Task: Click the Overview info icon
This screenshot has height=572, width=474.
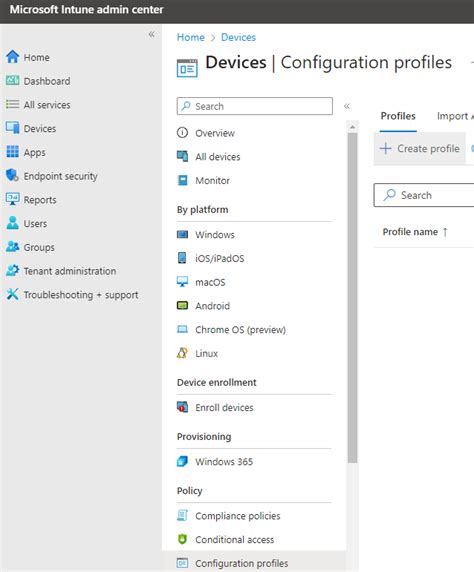Action: click(182, 132)
